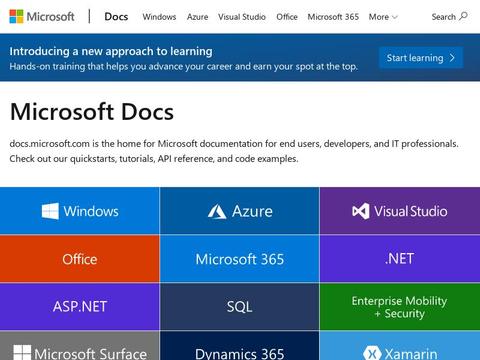The image size is (480, 360).
Task: Expand the More dropdown in header
Action: [x=383, y=17]
